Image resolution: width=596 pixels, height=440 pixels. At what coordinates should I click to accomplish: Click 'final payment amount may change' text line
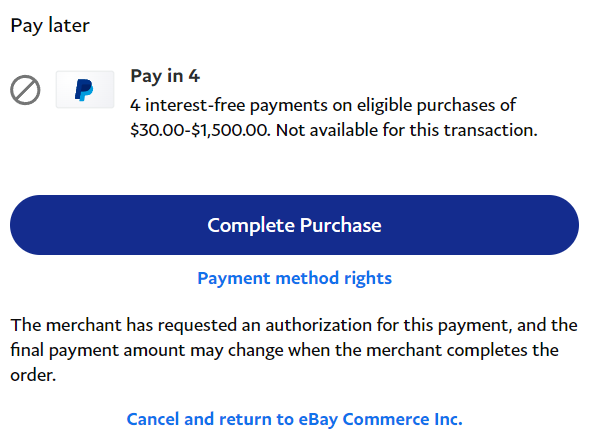point(147,350)
